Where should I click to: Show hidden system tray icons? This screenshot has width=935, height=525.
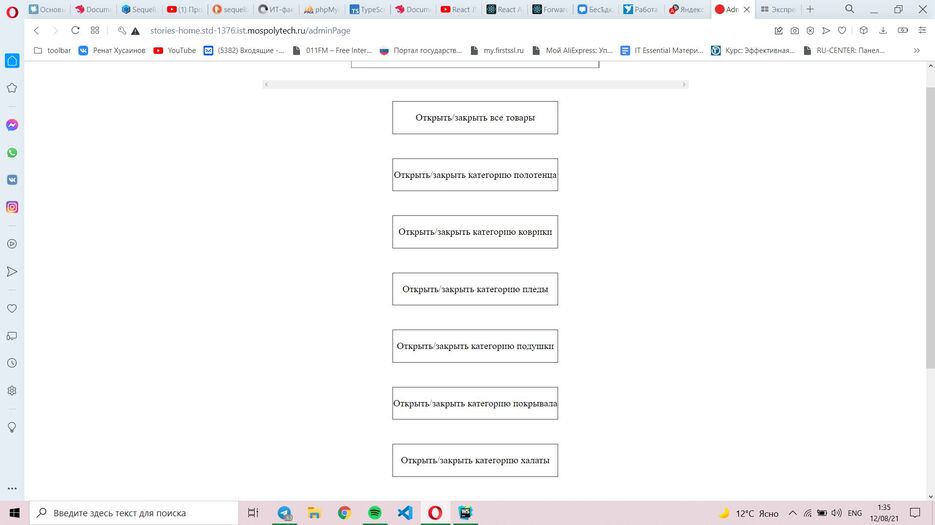coord(793,513)
